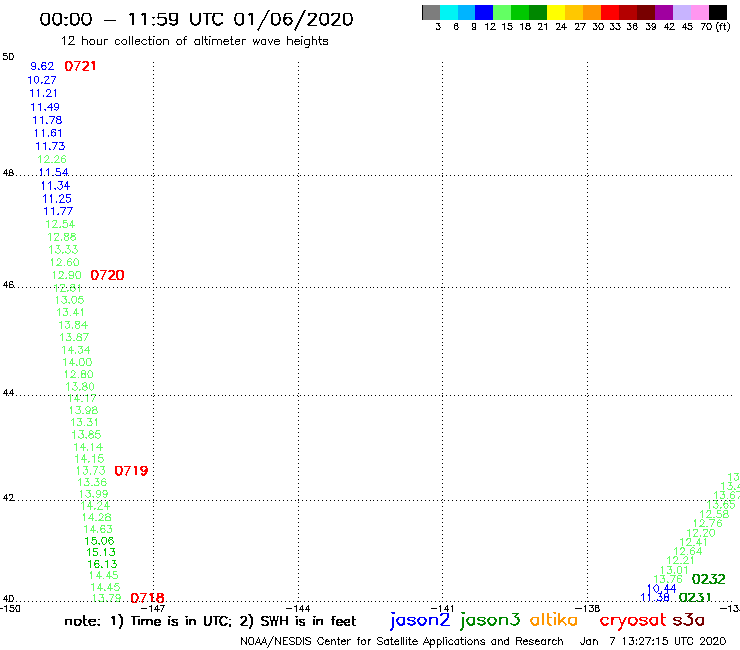The height and width of the screenshot is (650, 740).
Task: Click the 14.34 wave height value
Action: 76,350
